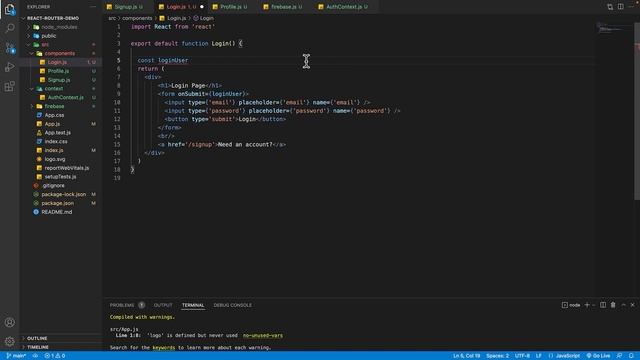The width and height of the screenshot is (640, 360).
Task: Click the main branch status item
Action: pos(16,356)
